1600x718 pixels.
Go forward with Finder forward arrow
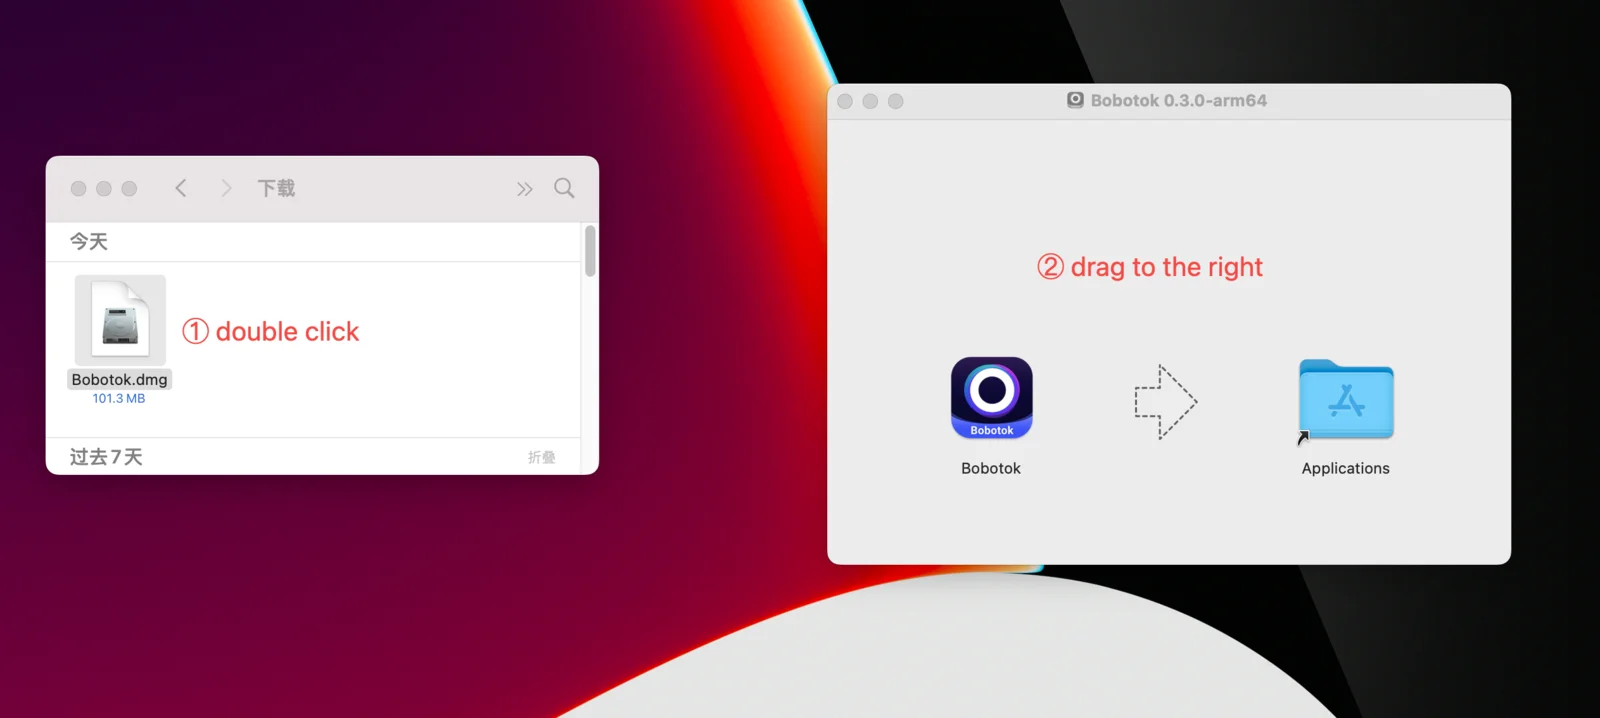[x=226, y=188]
